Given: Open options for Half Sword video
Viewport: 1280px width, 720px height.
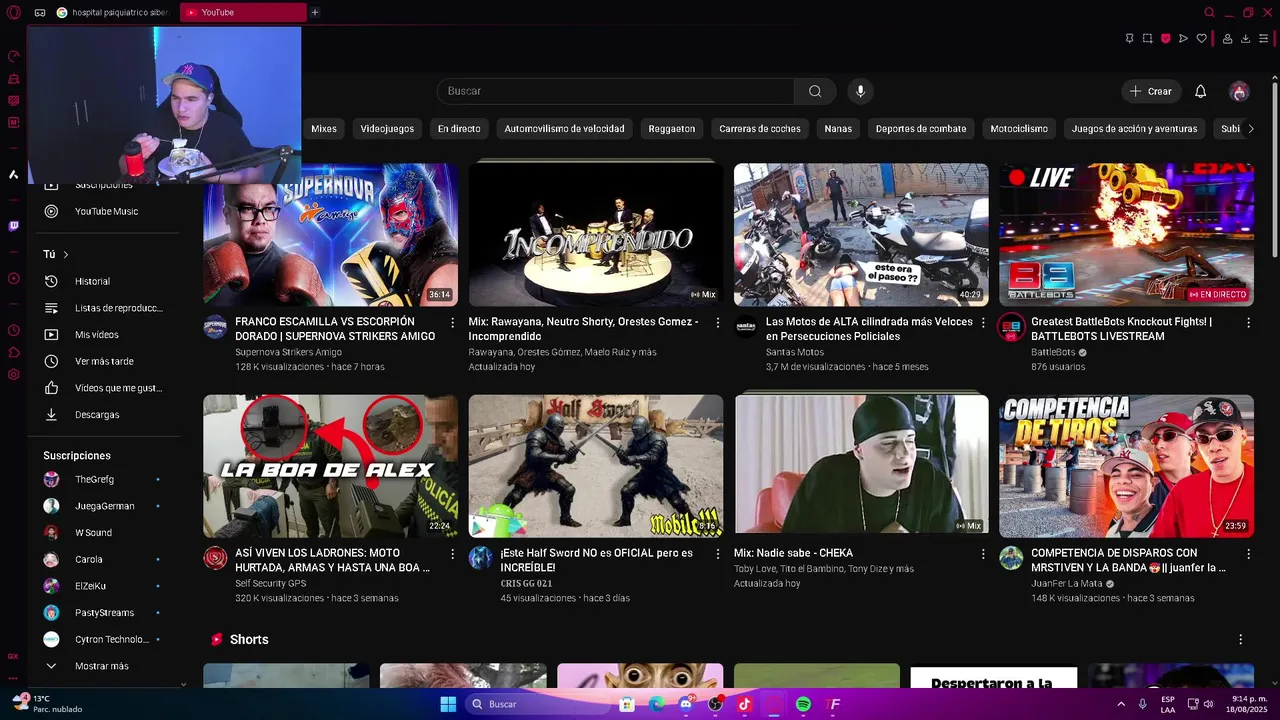Looking at the screenshot, I should coord(717,554).
